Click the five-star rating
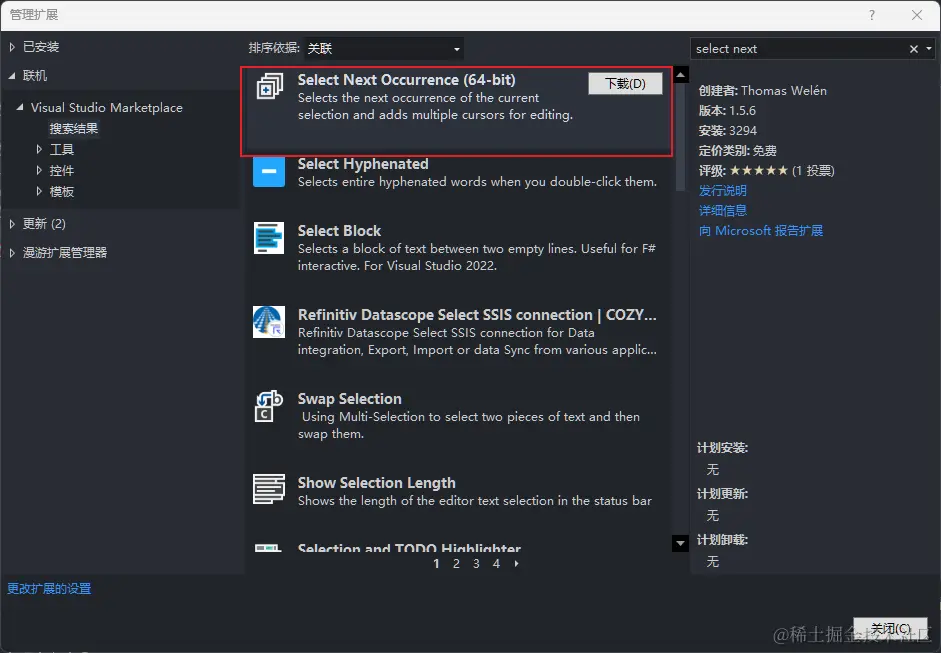 (x=759, y=170)
